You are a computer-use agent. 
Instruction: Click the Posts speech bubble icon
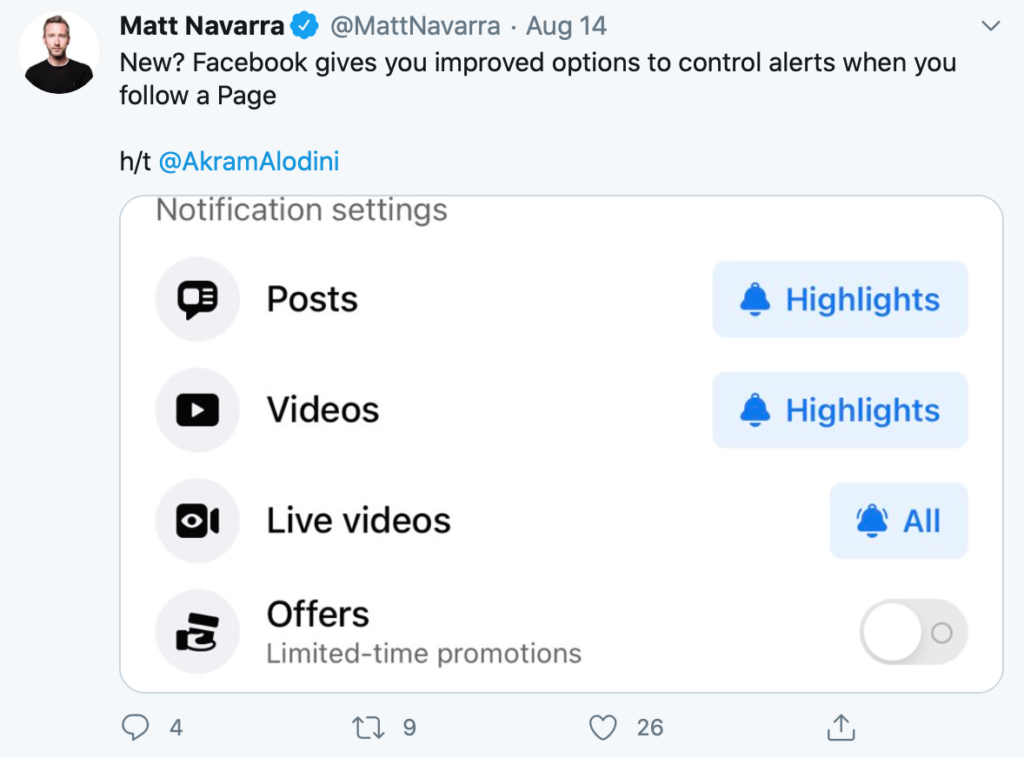[197, 299]
